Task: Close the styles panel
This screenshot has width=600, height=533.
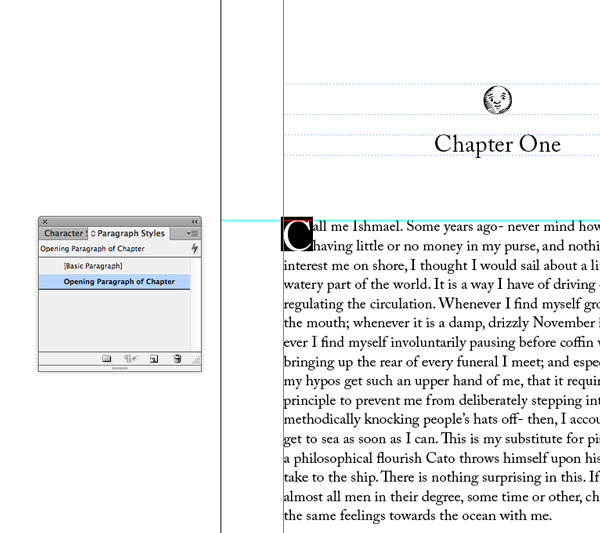Action: [45, 222]
